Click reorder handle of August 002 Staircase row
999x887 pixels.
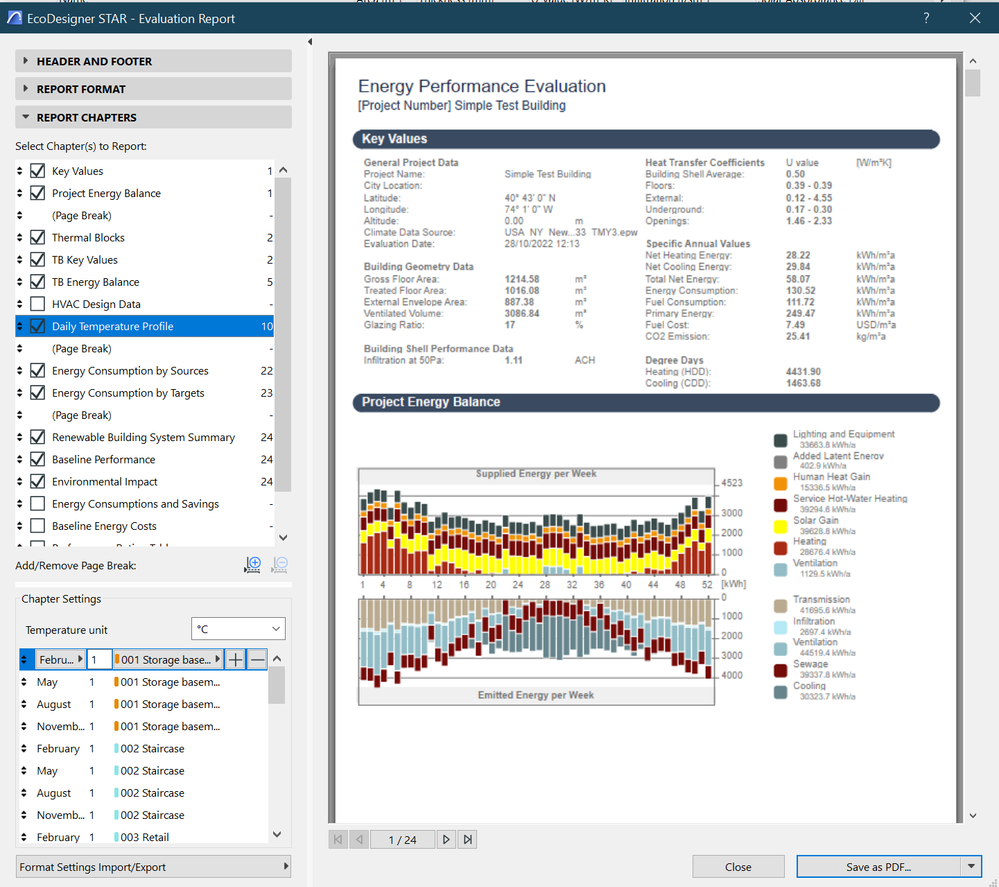[x=24, y=793]
